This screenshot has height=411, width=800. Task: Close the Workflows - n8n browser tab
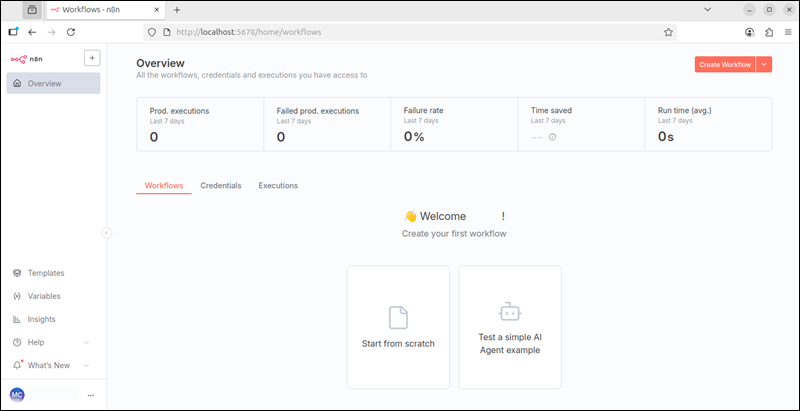click(157, 10)
